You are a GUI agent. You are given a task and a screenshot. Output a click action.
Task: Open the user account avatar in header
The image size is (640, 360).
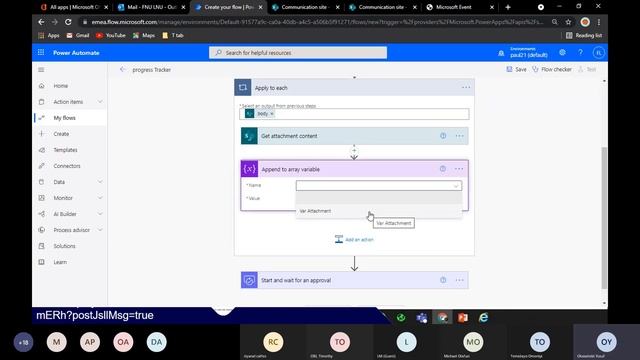(x=598, y=52)
